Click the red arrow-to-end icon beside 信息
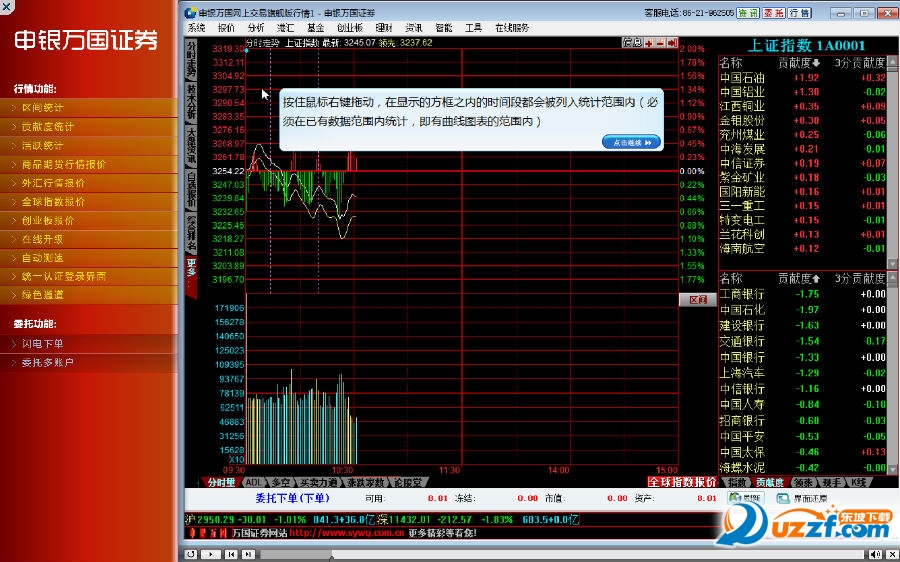This screenshot has height=562, width=900. click(672, 42)
